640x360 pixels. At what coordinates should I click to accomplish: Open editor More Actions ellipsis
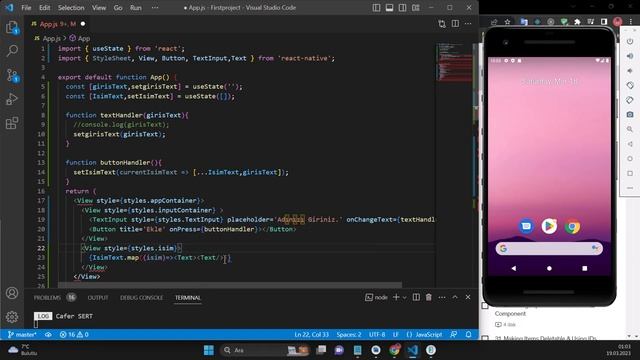[468, 24]
